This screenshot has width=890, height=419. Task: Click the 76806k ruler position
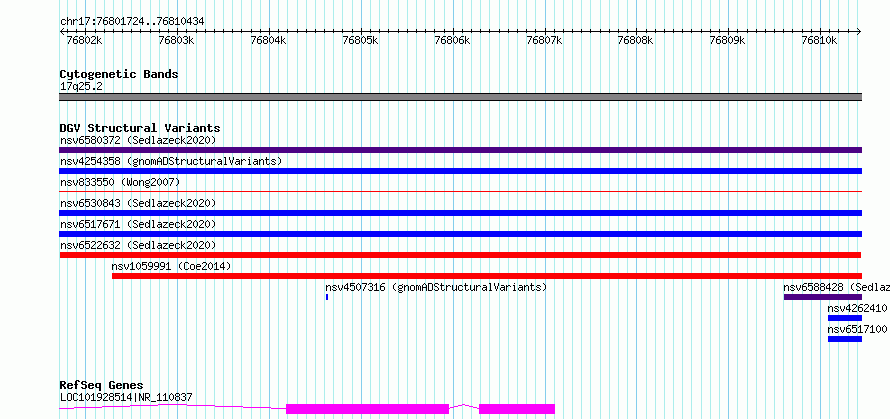[x=452, y=41]
